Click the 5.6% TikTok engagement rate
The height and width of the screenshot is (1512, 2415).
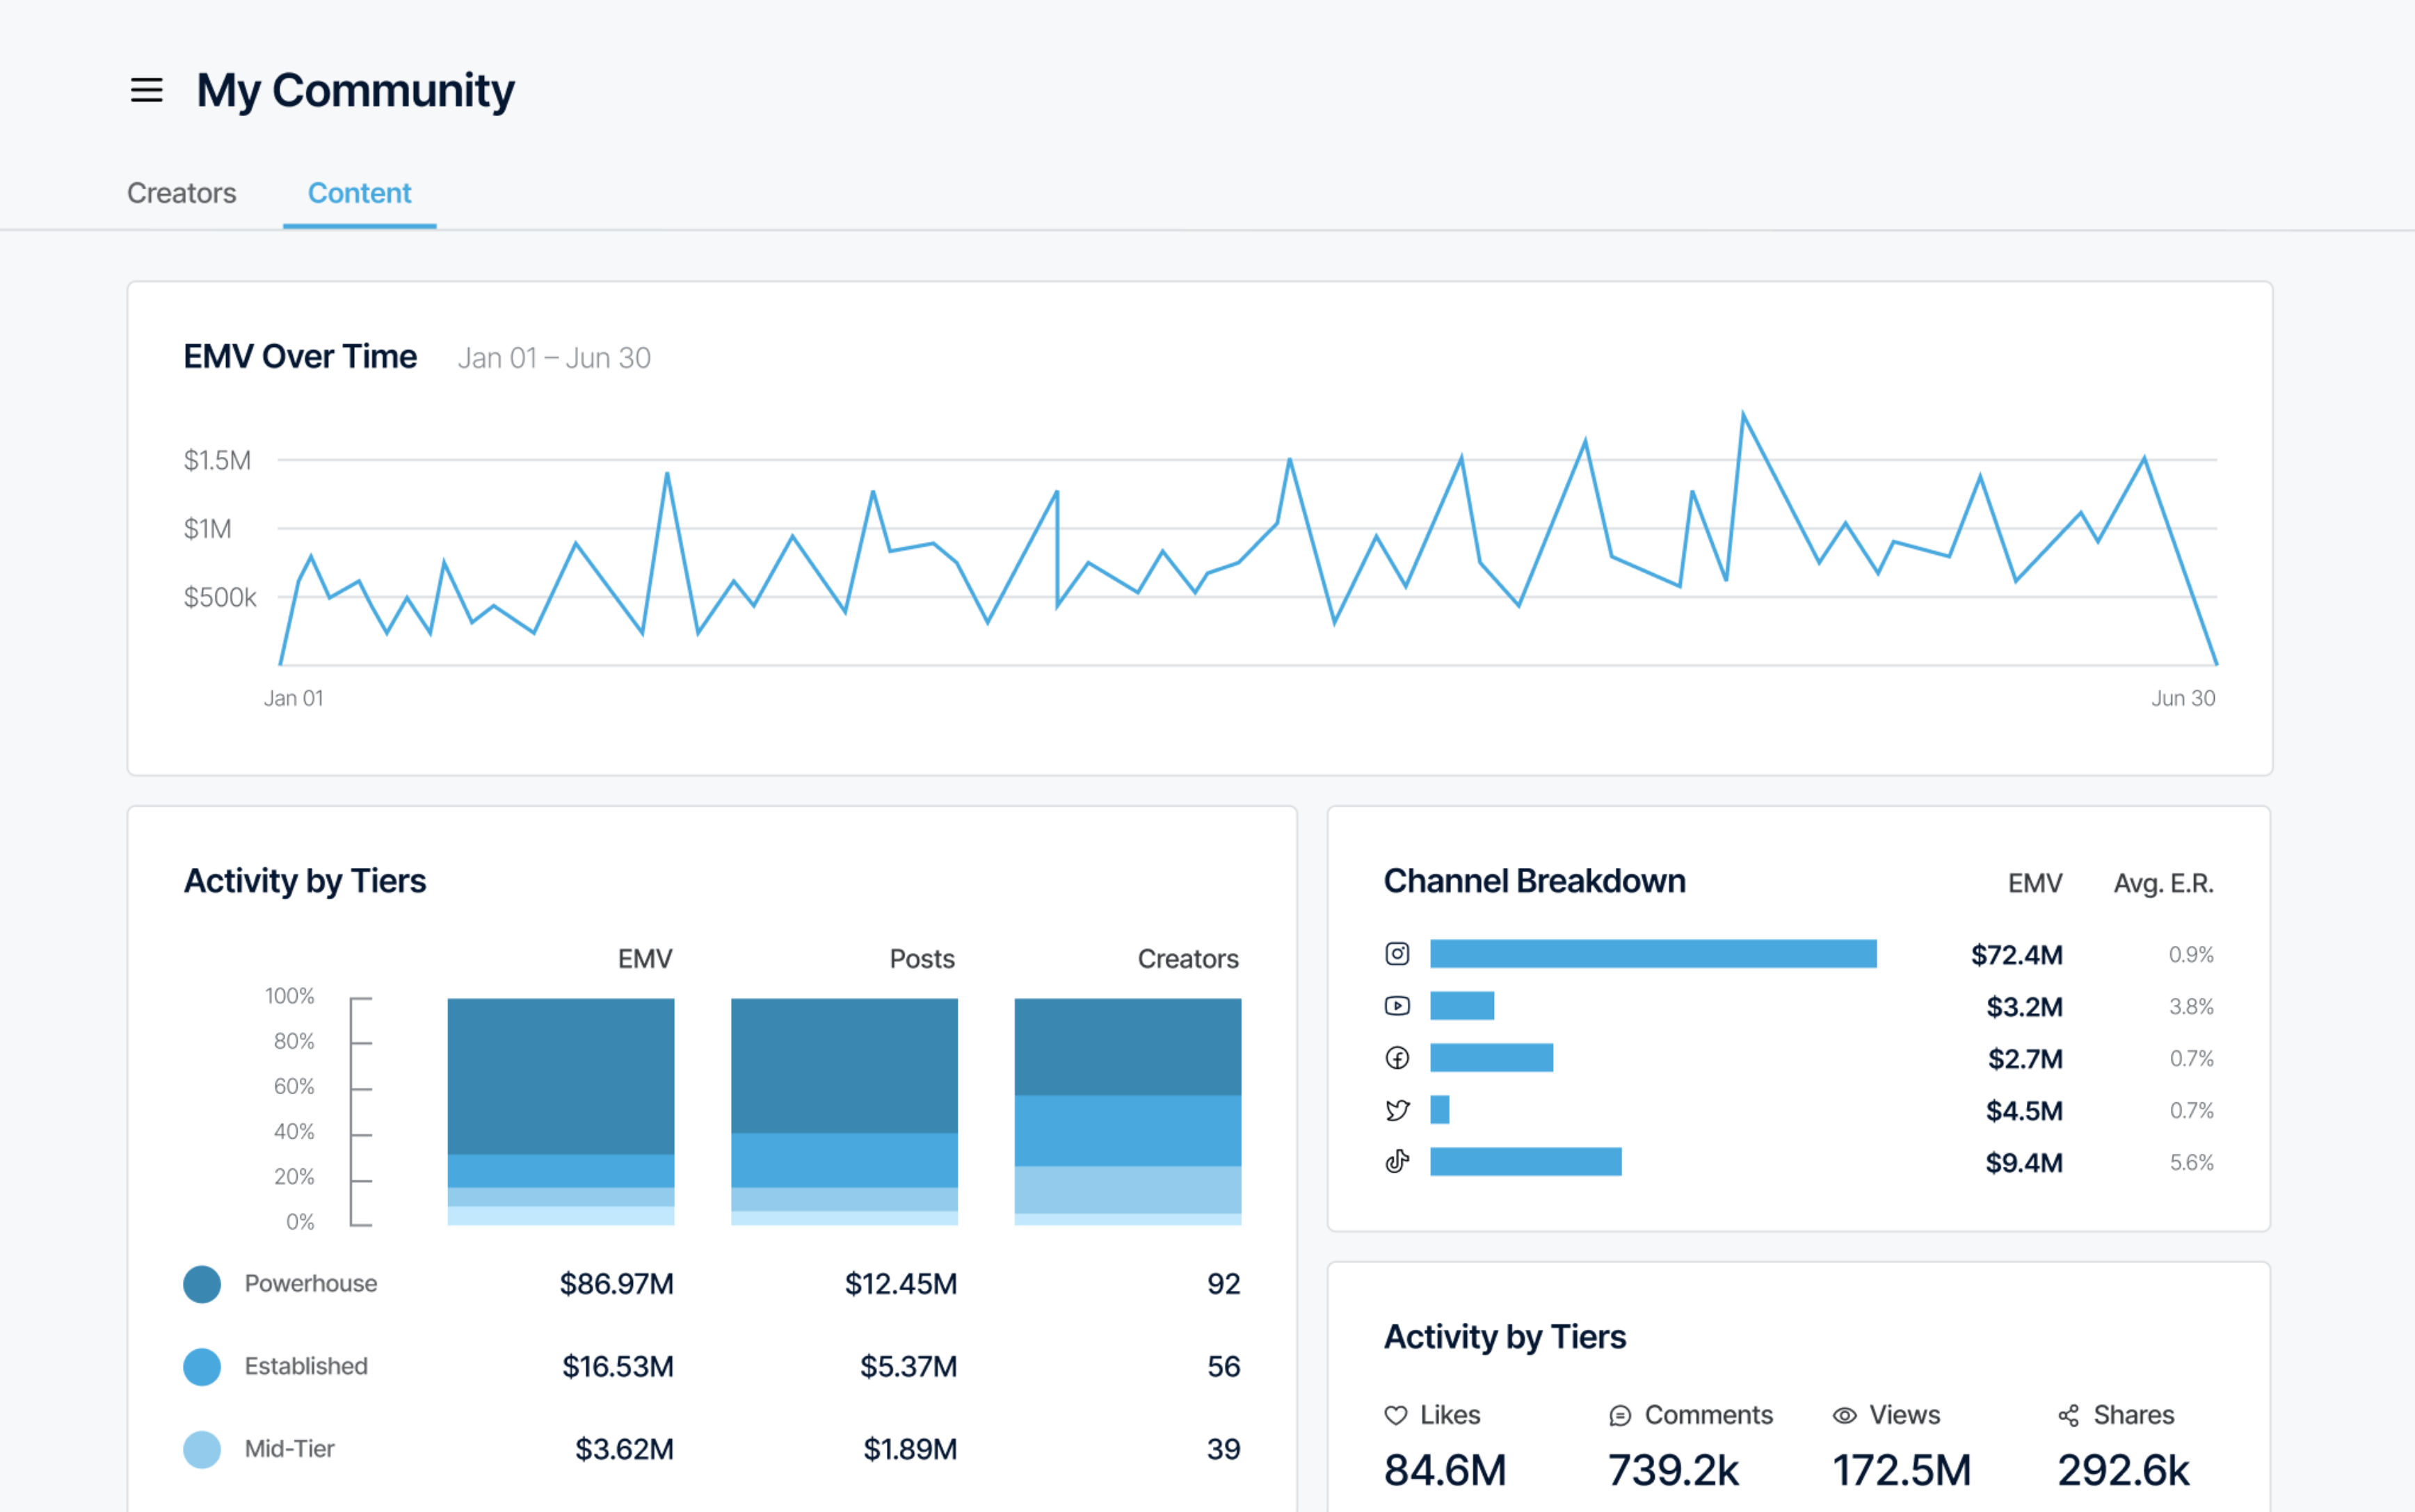(2191, 1163)
